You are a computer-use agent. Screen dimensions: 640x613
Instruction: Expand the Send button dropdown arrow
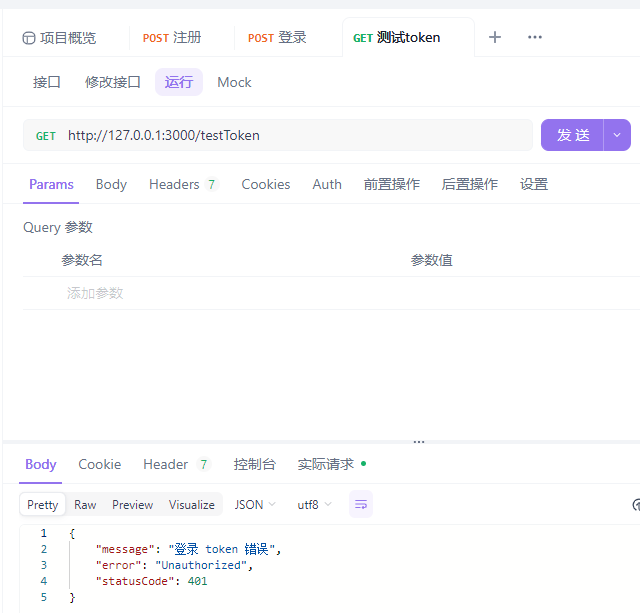point(617,135)
